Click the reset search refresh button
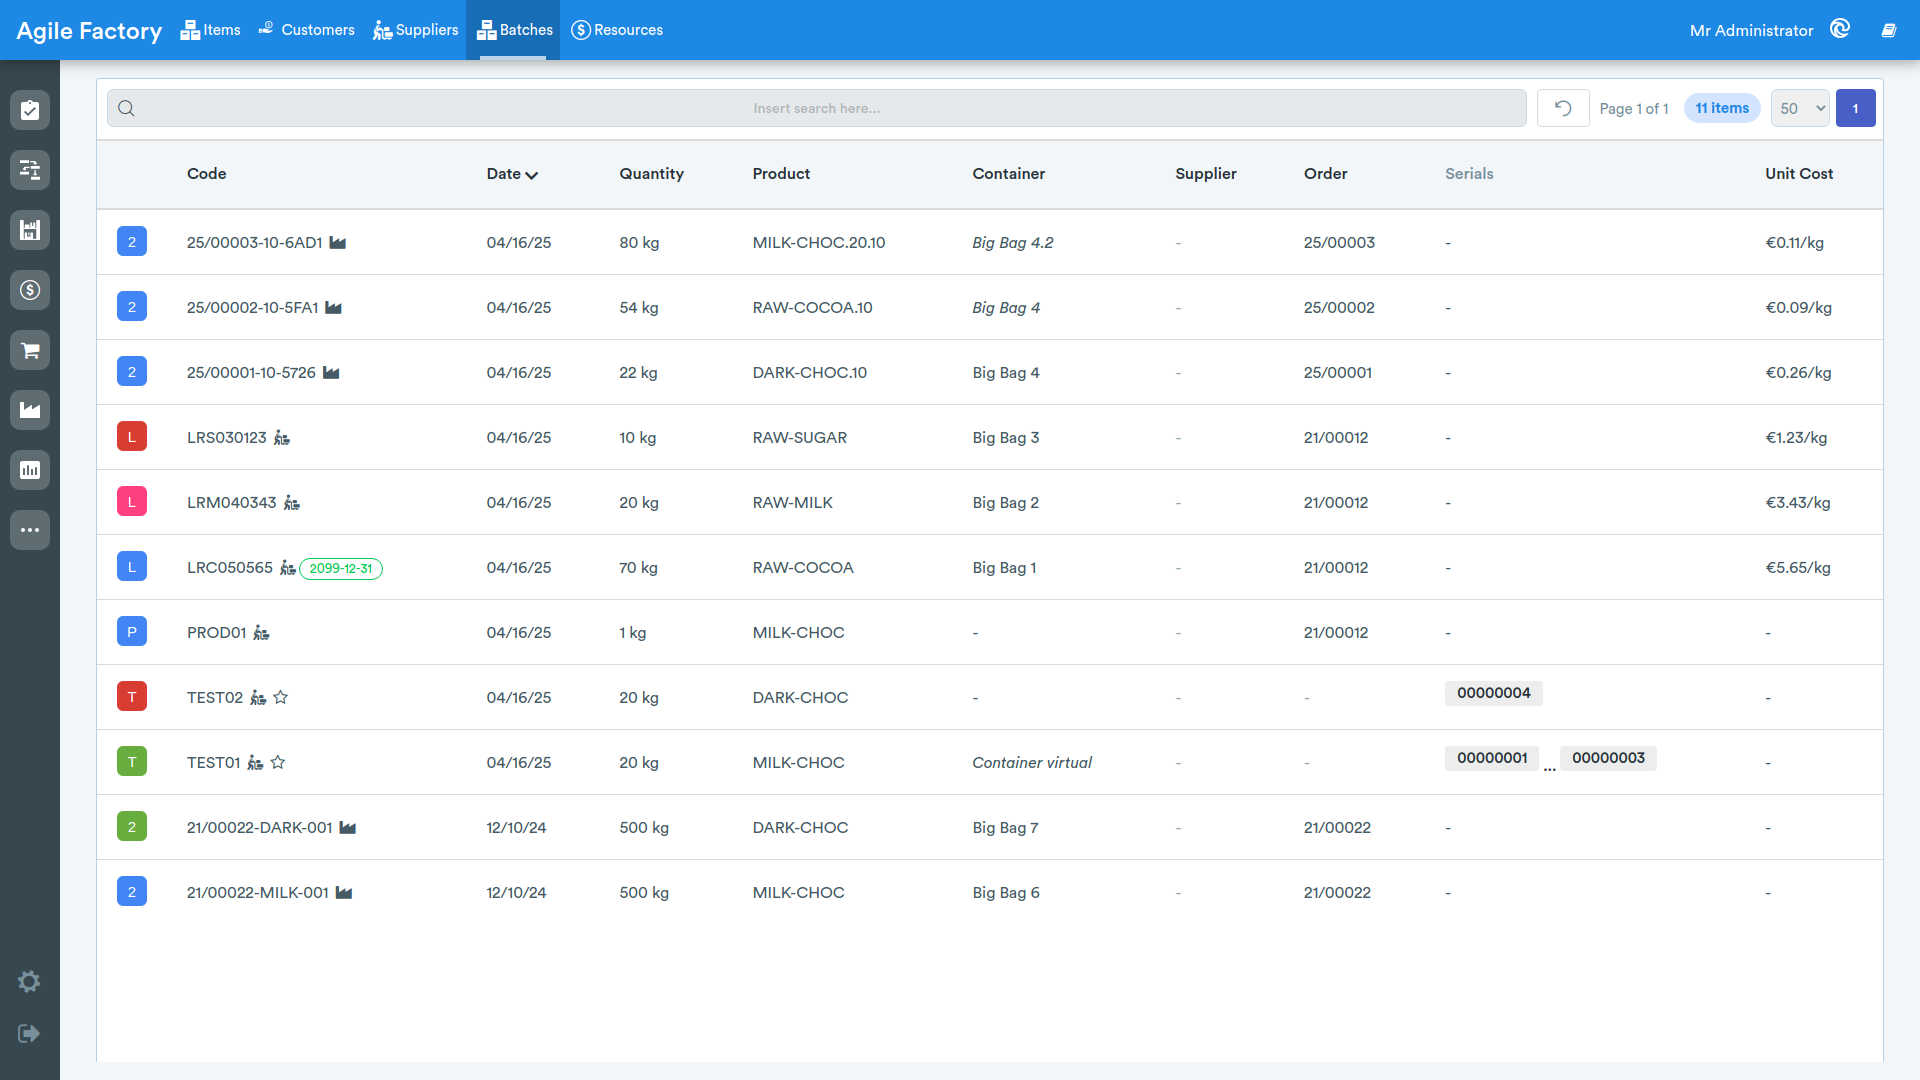 point(1563,108)
